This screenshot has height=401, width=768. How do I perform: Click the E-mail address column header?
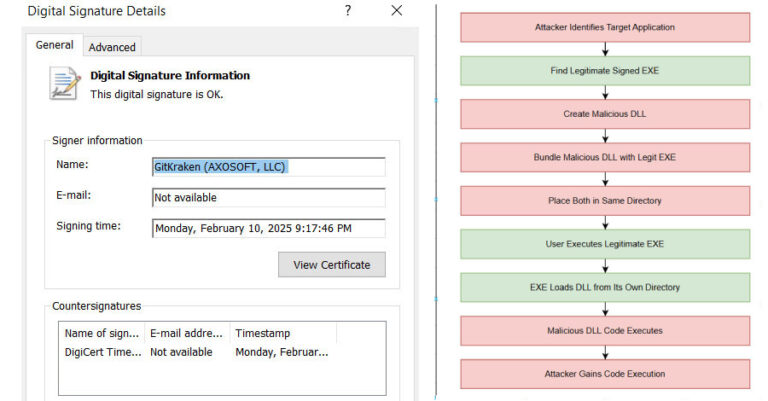click(187, 333)
